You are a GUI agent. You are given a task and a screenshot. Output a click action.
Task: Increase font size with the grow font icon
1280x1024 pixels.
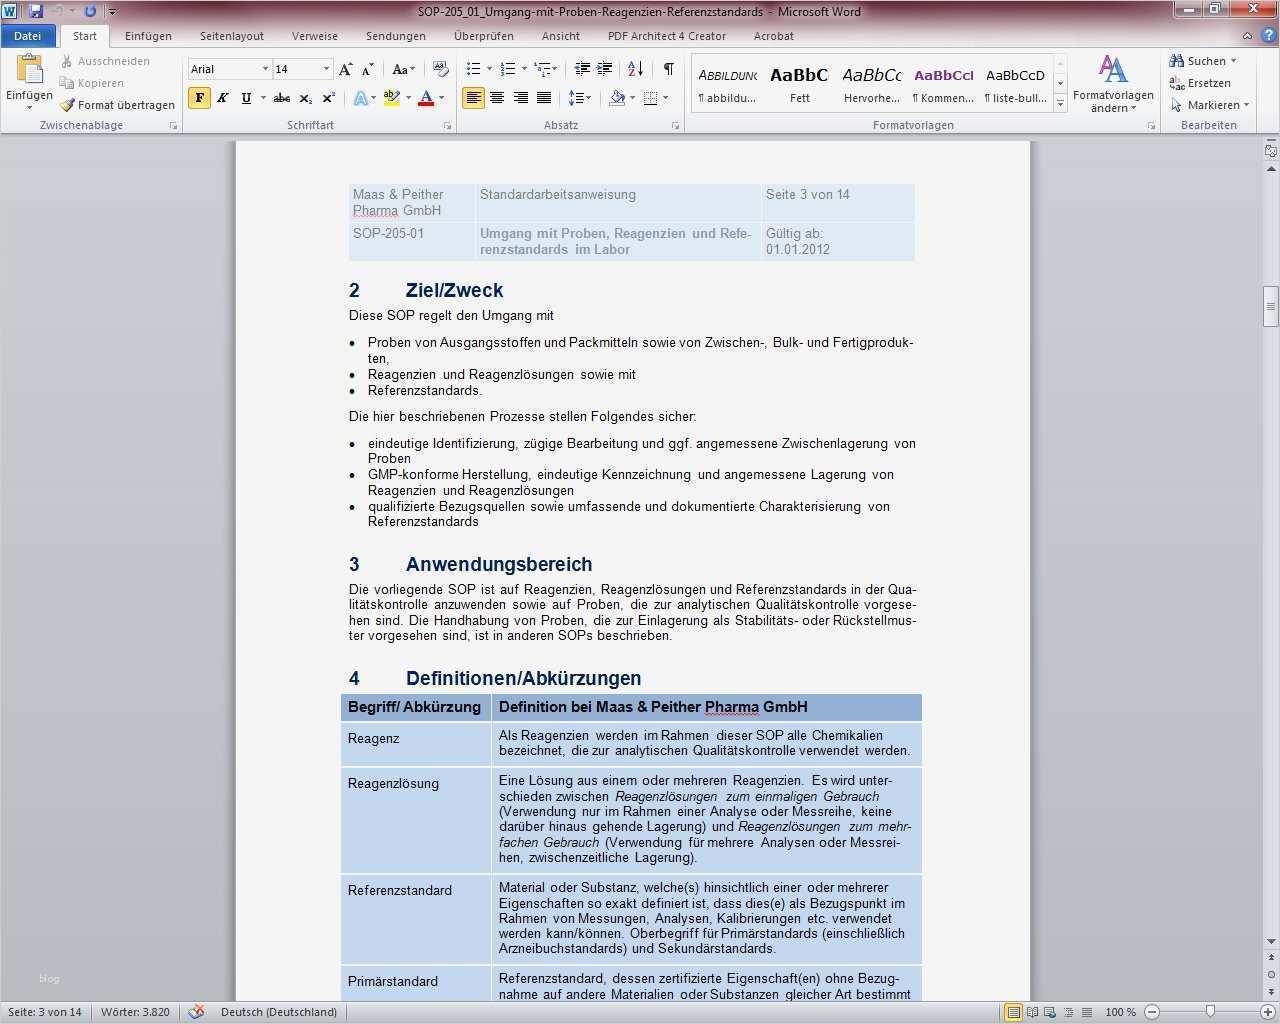click(x=346, y=69)
